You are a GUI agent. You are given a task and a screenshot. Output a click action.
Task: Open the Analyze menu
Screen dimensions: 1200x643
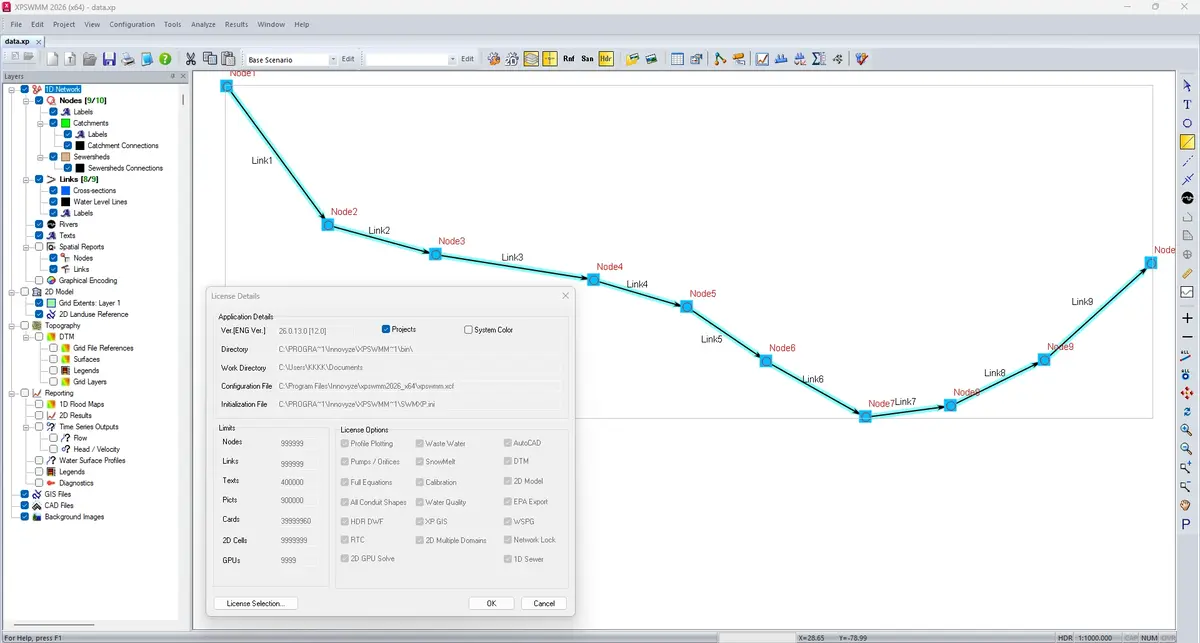click(203, 24)
